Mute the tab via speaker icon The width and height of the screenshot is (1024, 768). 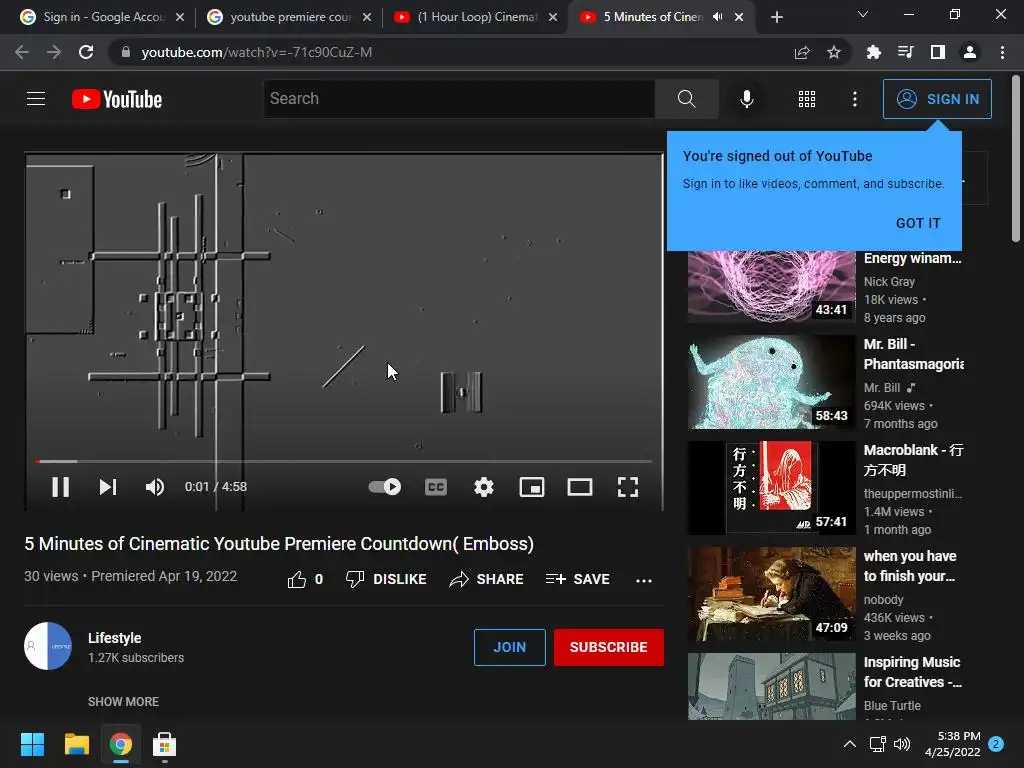tap(718, 17)
